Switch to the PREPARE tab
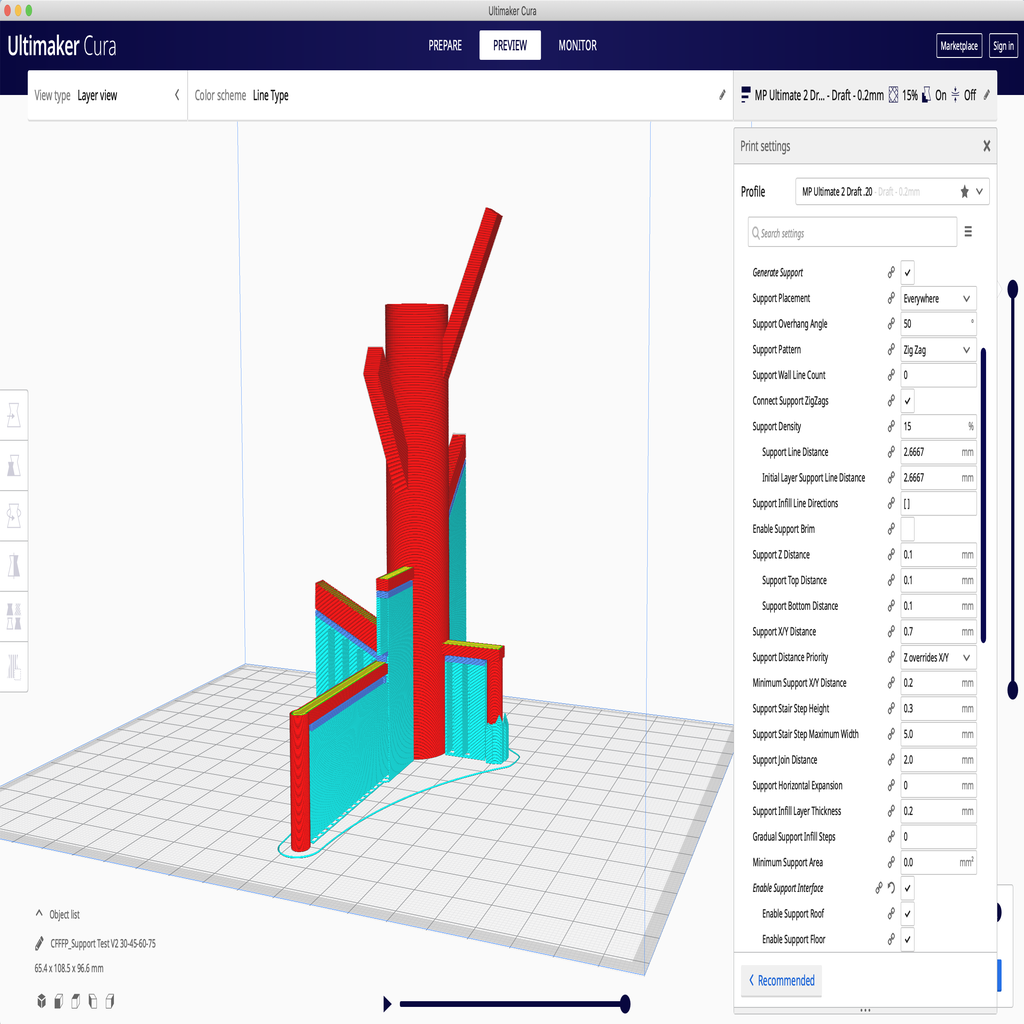Viewport: 1024px width, 1024px height. tap(445, 46)
